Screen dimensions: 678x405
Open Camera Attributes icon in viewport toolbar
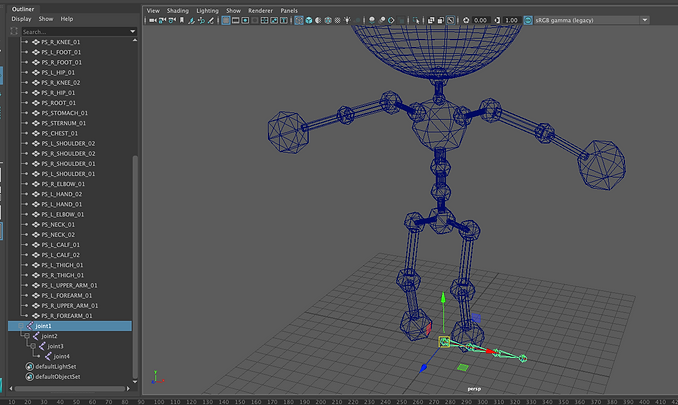(172, 20)
